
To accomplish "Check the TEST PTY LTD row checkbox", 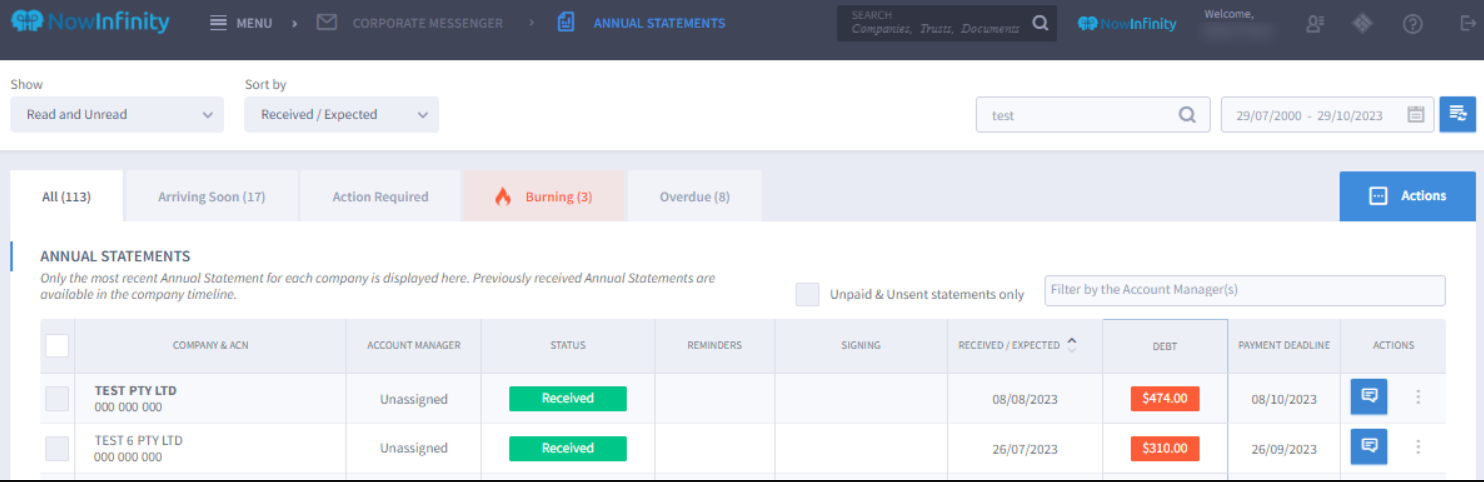I will pos(57,398).
